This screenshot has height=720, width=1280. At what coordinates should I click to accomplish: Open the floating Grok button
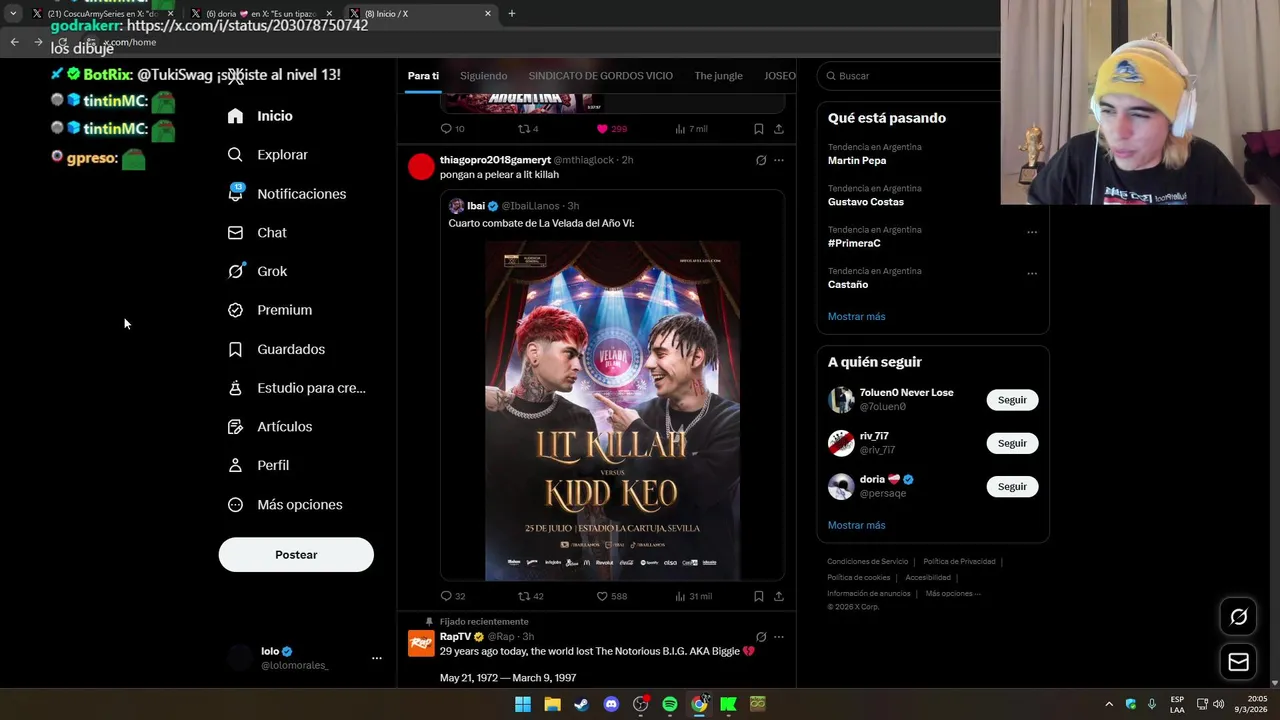(1238, 617)
